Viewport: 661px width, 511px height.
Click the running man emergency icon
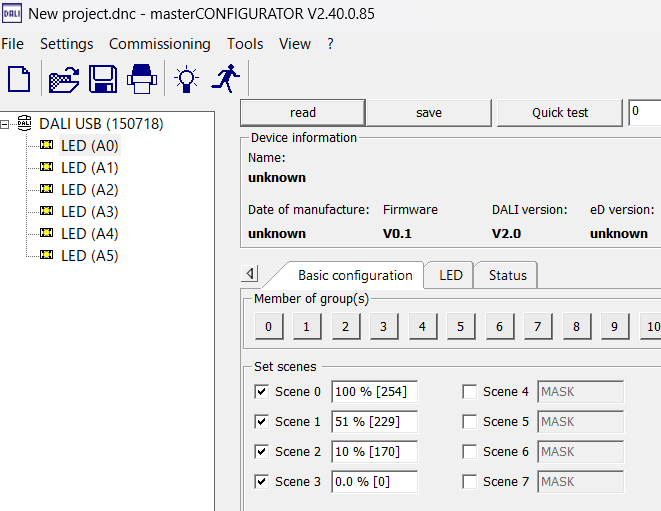(226, 78)
